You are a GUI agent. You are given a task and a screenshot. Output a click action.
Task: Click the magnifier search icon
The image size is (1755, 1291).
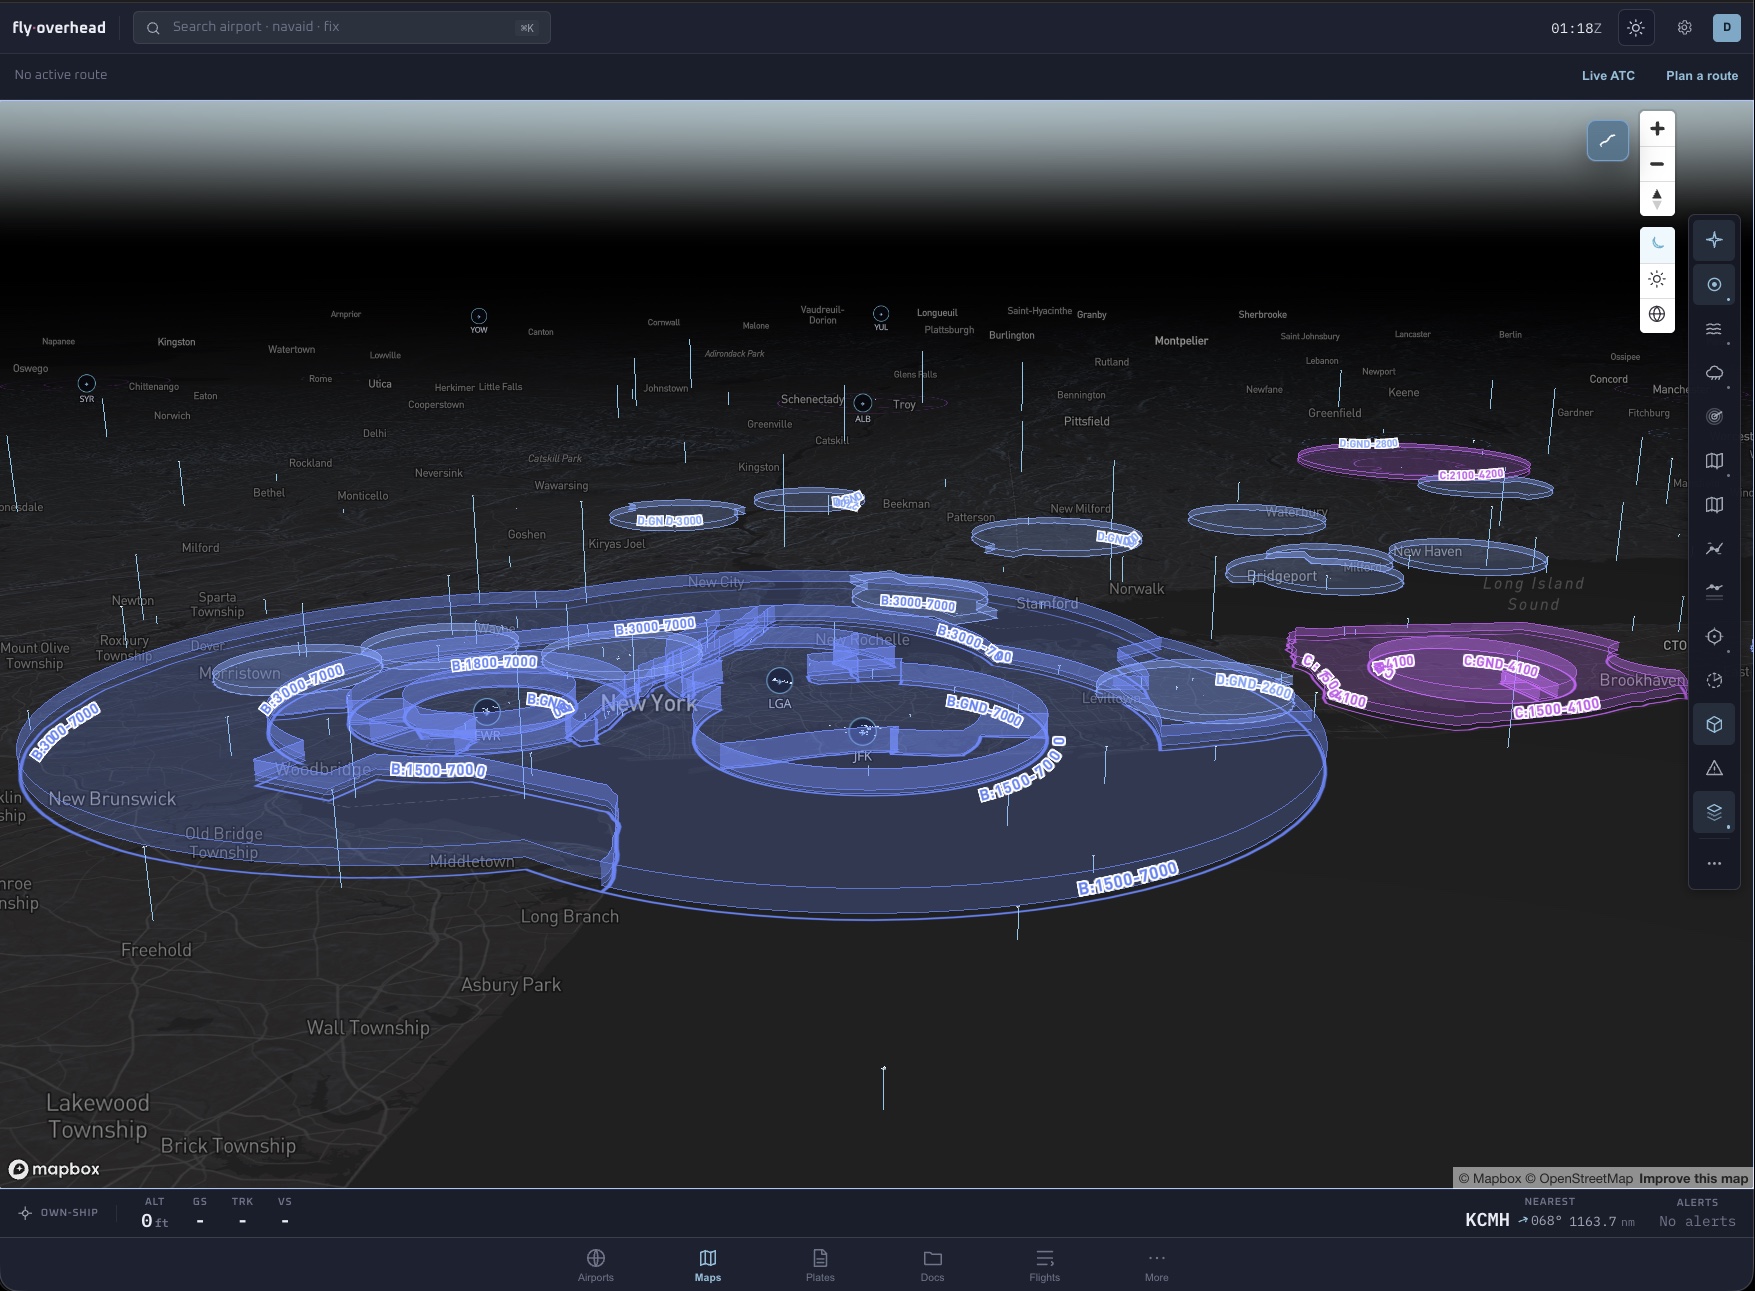tap(153, 28)
